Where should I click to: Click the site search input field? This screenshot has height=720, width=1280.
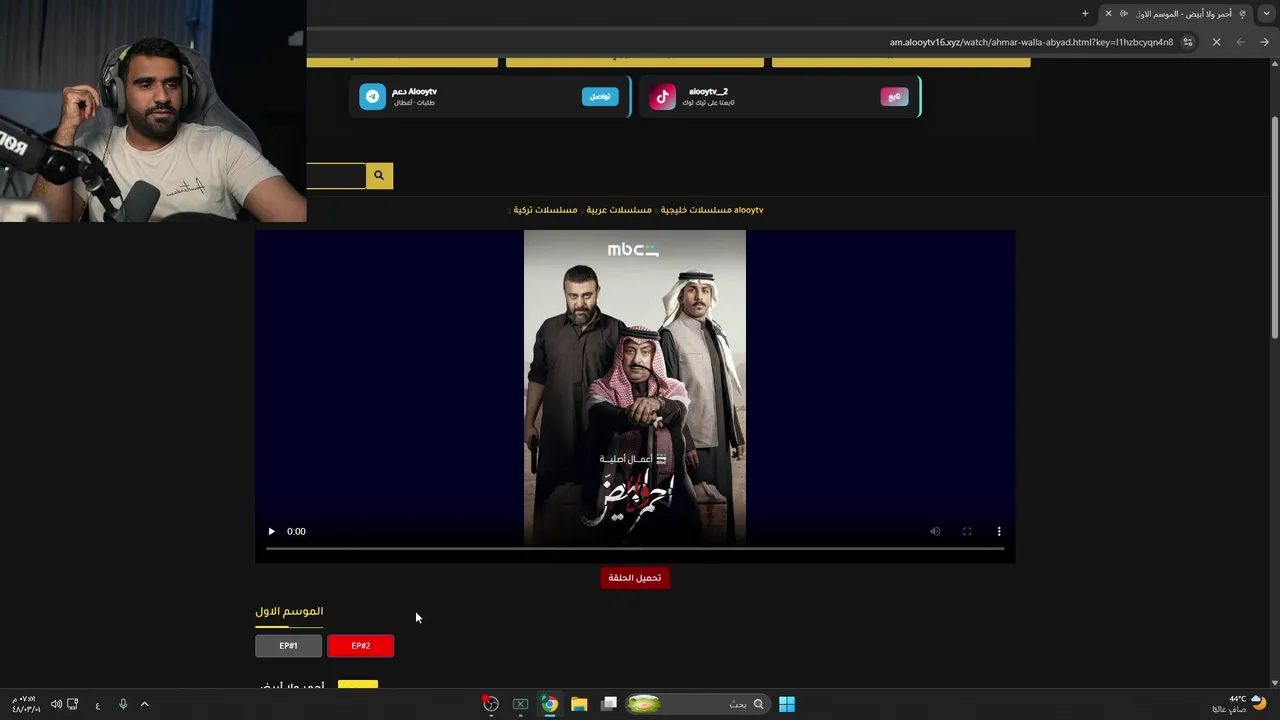tap(336, 176)
